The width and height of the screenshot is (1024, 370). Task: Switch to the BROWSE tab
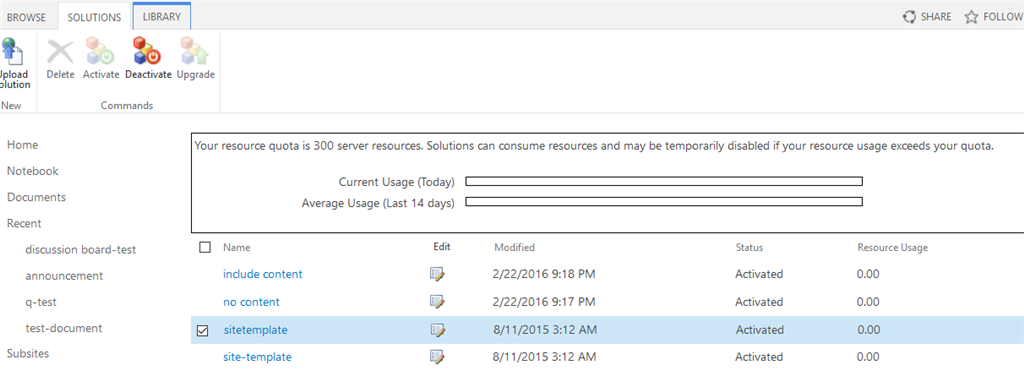coord(26,17)
